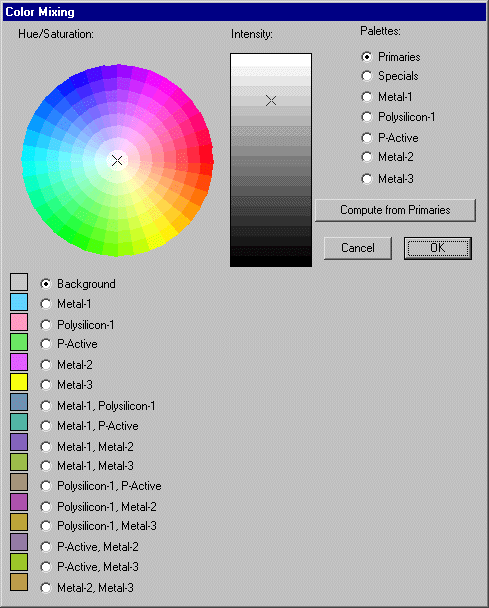The width and height of the screenshot is (489, 608).
Task: Click the Metal-1, Polysilicon-1 steel blue swatch
Action: 19,402
